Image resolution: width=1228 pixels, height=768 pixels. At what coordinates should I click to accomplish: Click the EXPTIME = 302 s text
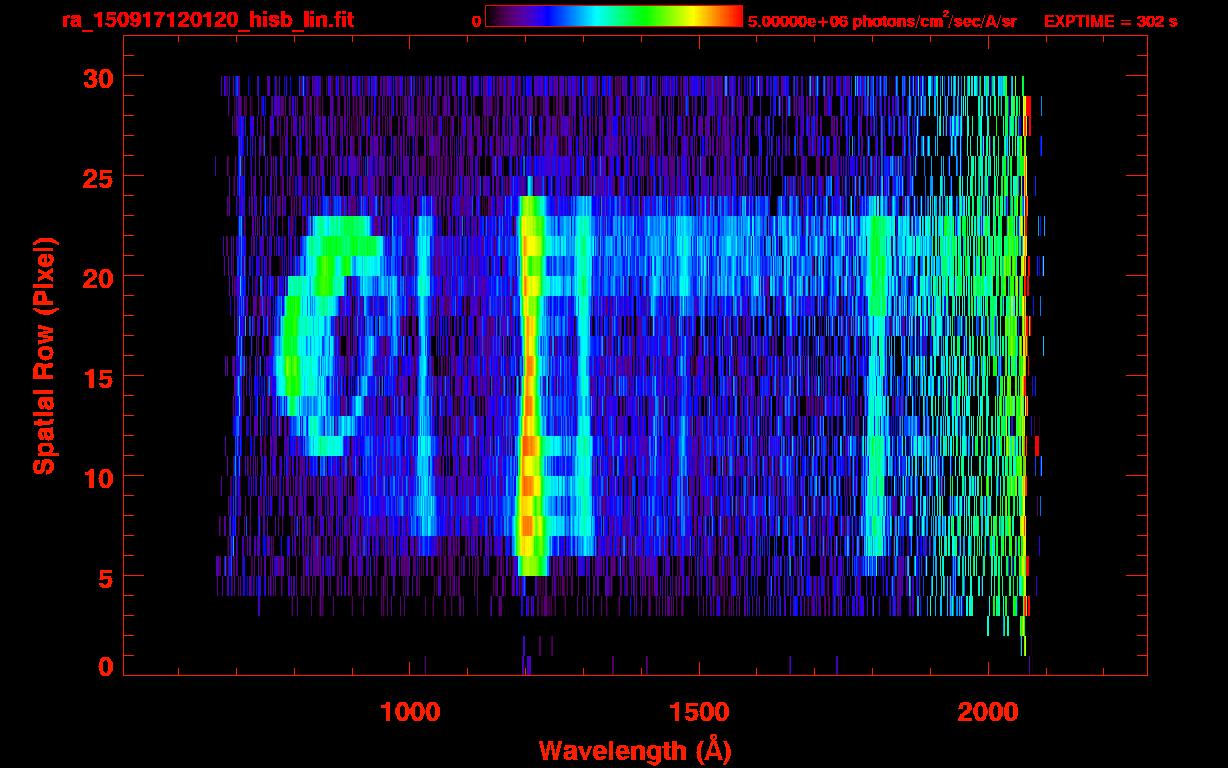(1110, 21)
